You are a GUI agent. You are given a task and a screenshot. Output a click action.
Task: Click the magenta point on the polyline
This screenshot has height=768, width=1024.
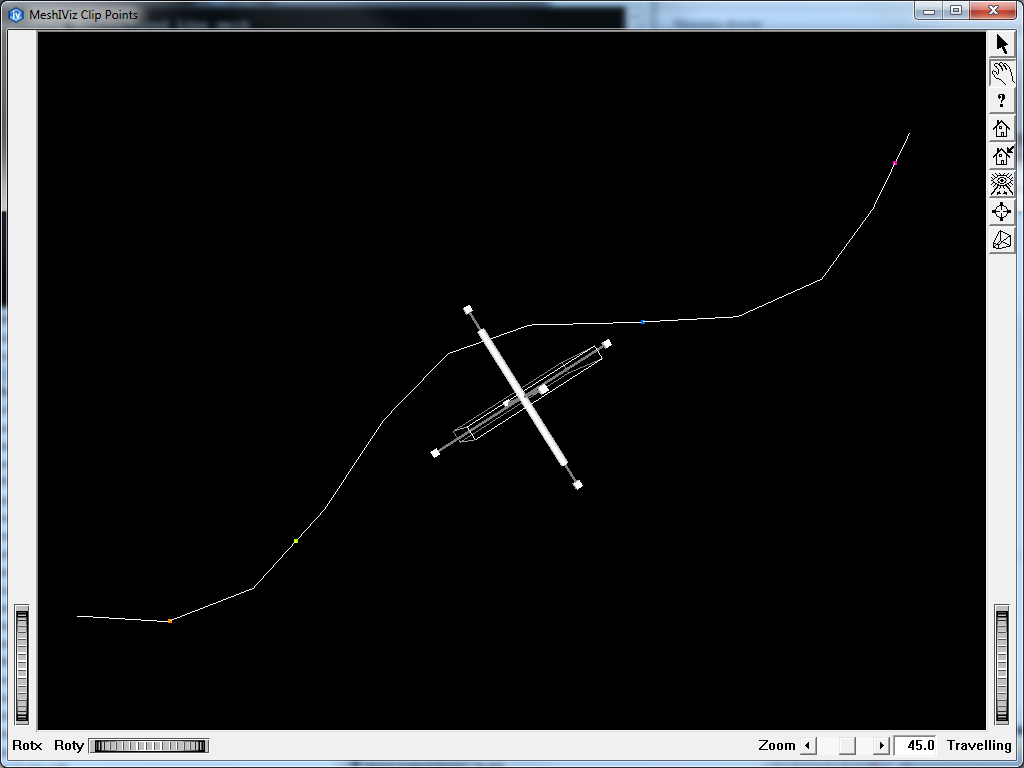click(x=895, y=163)
